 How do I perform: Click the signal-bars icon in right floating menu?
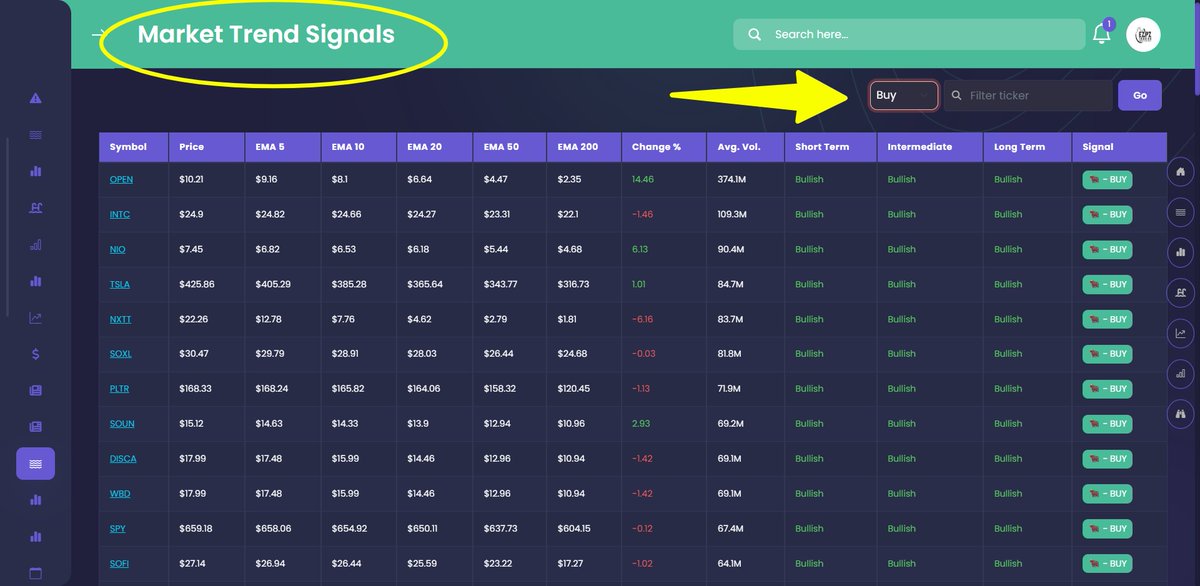(1181, 373)
